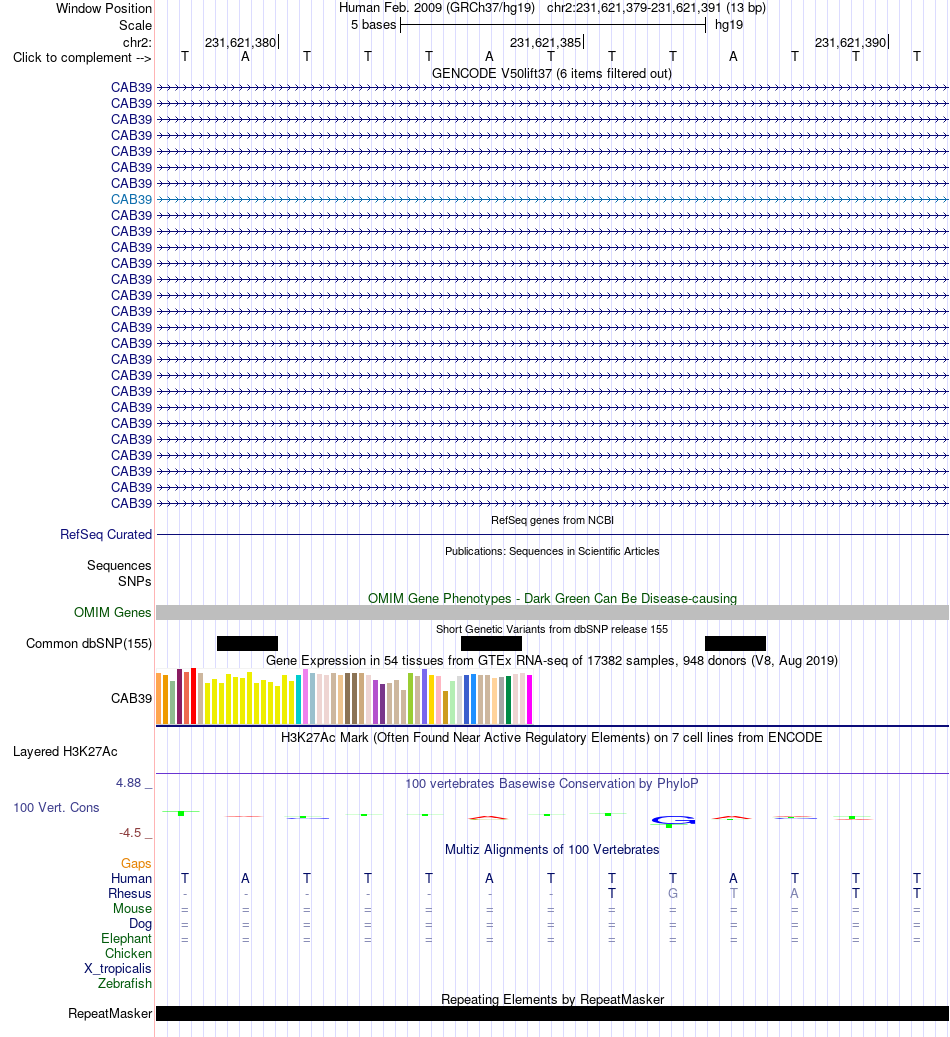Click the Scale label
The width and height of the screenshot is (950, 1037).
(x=135, y=25)
